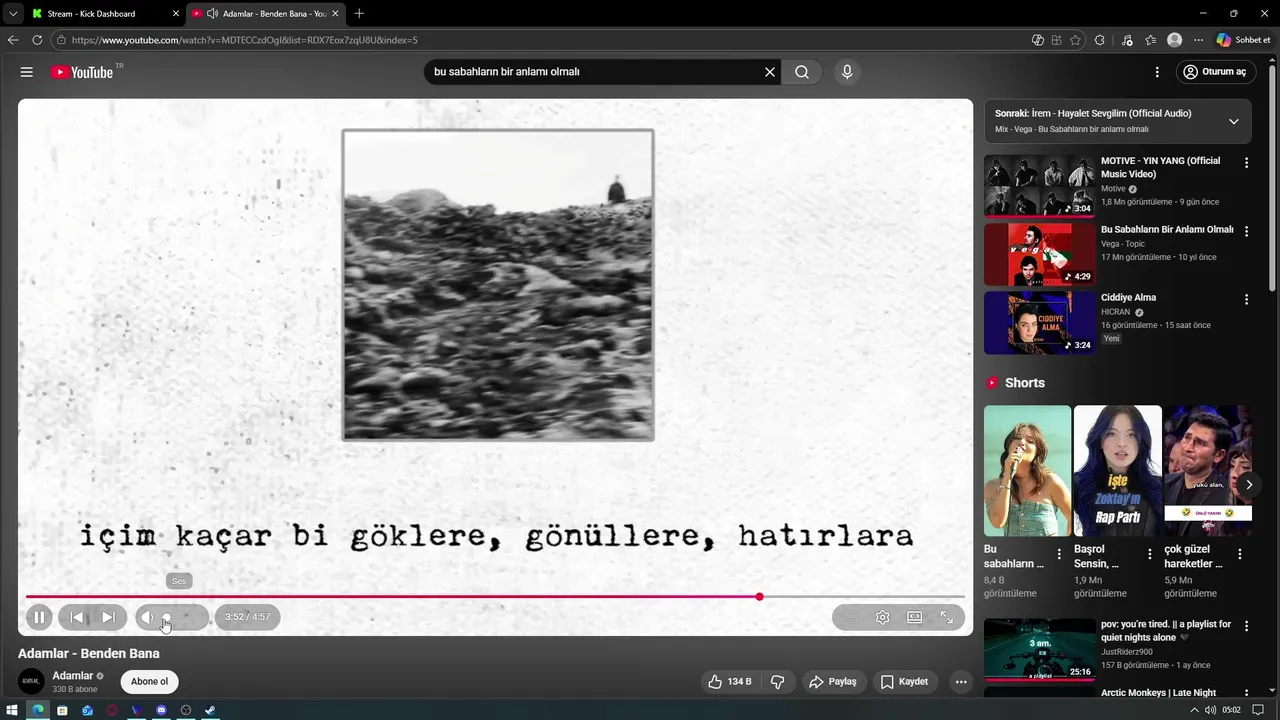Toggle theater mode in the player

914,617
